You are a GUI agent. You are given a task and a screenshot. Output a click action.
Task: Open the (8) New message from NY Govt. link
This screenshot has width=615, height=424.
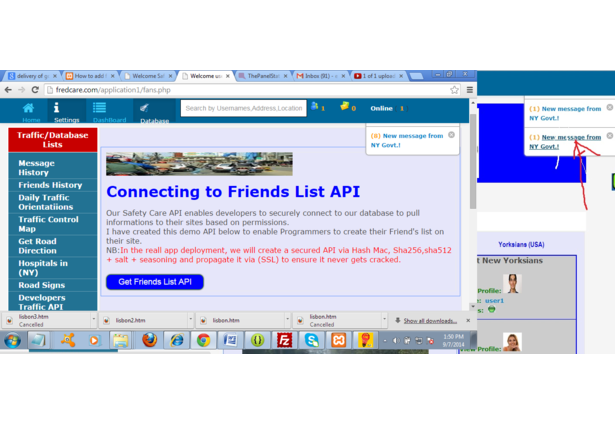click(x=407, y=140)
